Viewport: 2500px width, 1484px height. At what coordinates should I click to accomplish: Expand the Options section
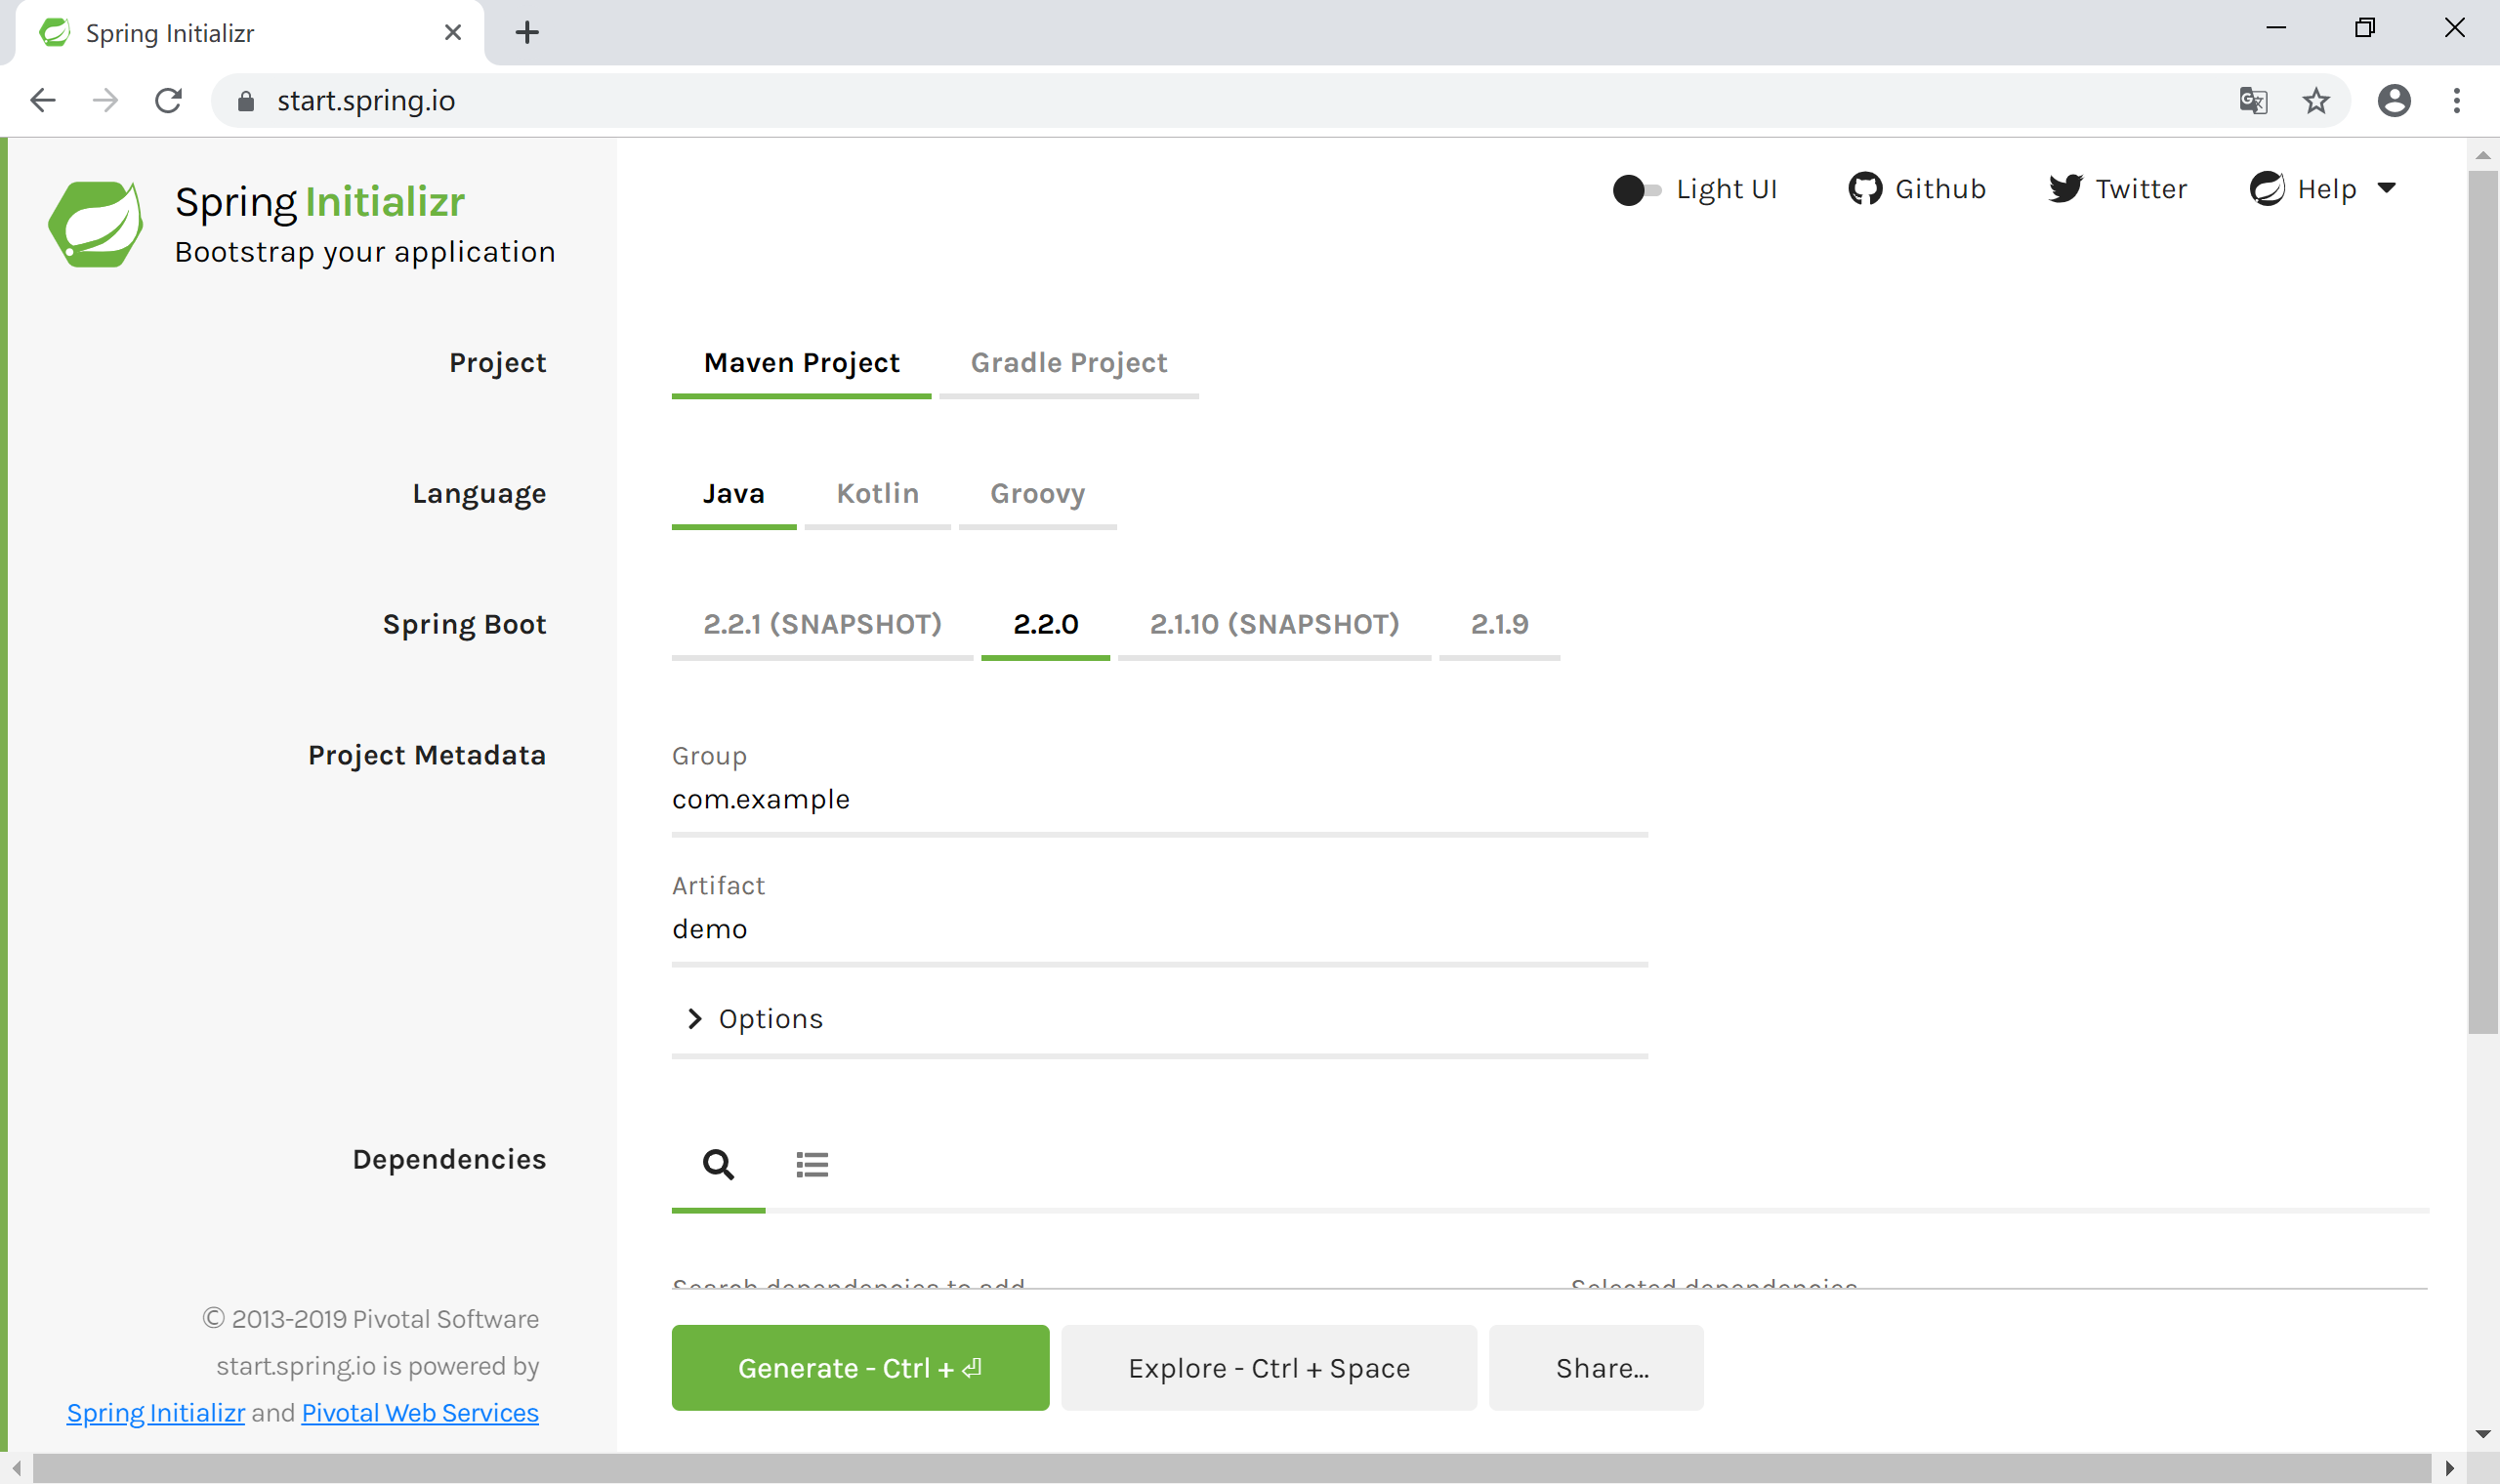pyautogui.click(x=755, y=1019)
